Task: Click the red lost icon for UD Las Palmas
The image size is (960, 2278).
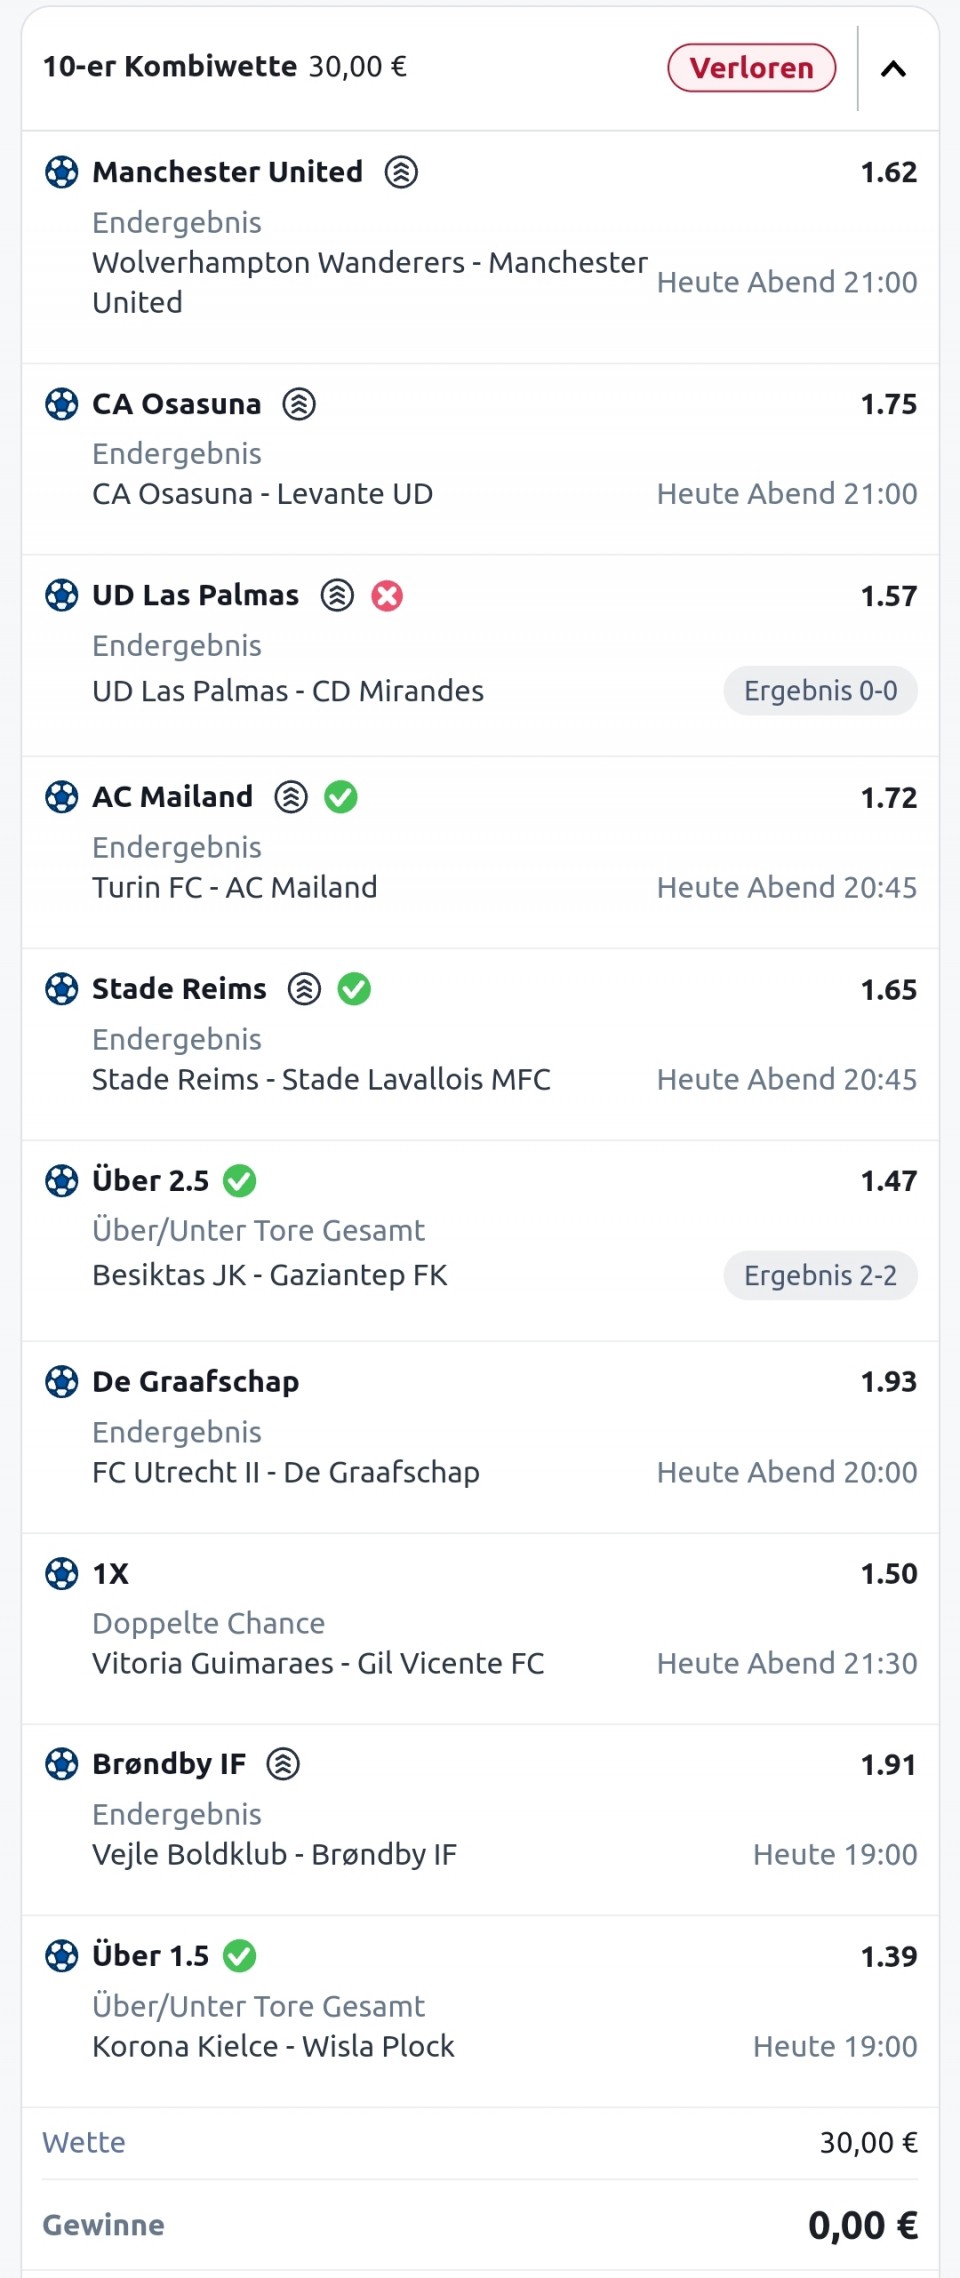Action: click(387, 596)
